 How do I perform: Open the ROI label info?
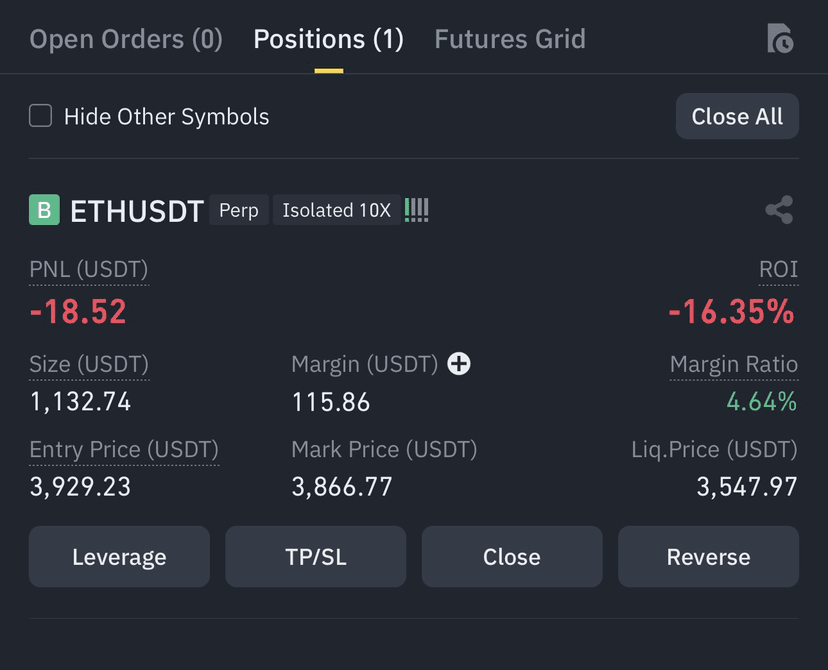pyautogui.click(x=778, y=269)
